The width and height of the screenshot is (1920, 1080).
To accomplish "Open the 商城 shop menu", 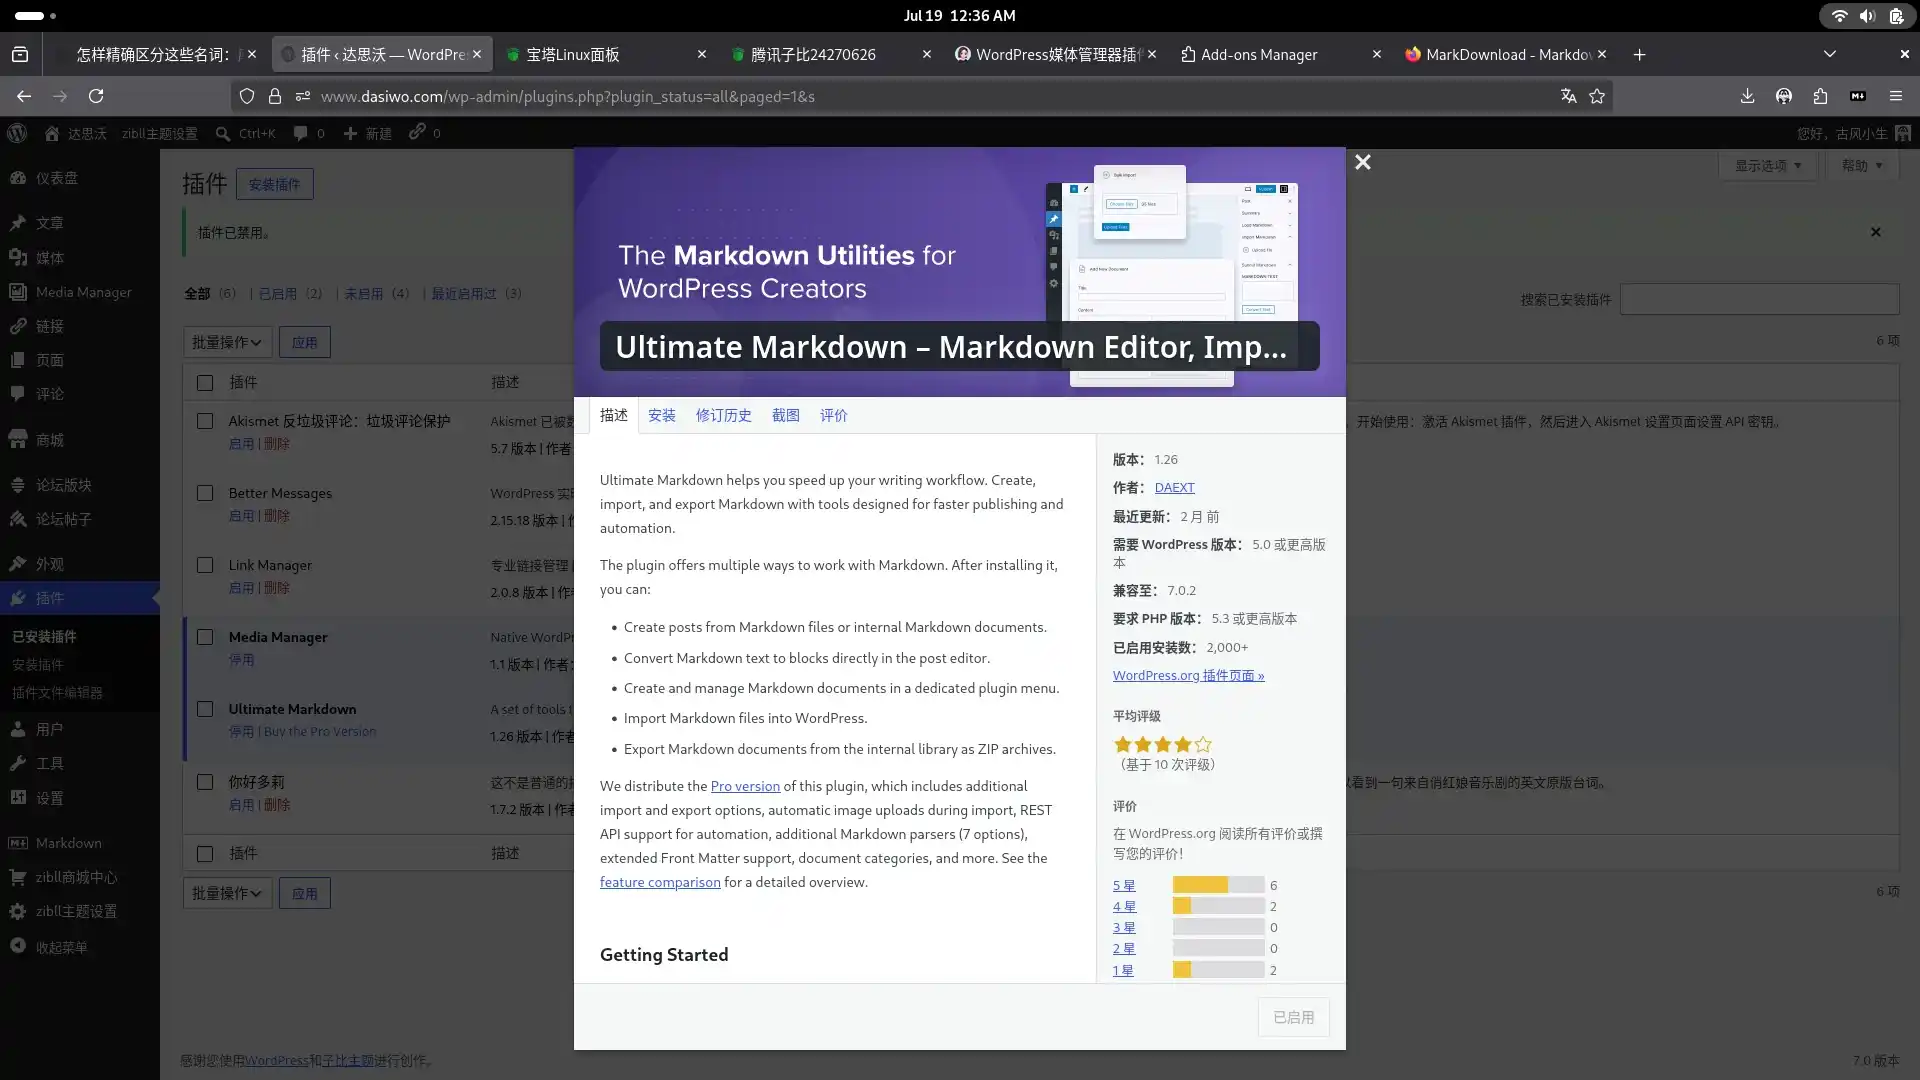I will tap(80, 440).
